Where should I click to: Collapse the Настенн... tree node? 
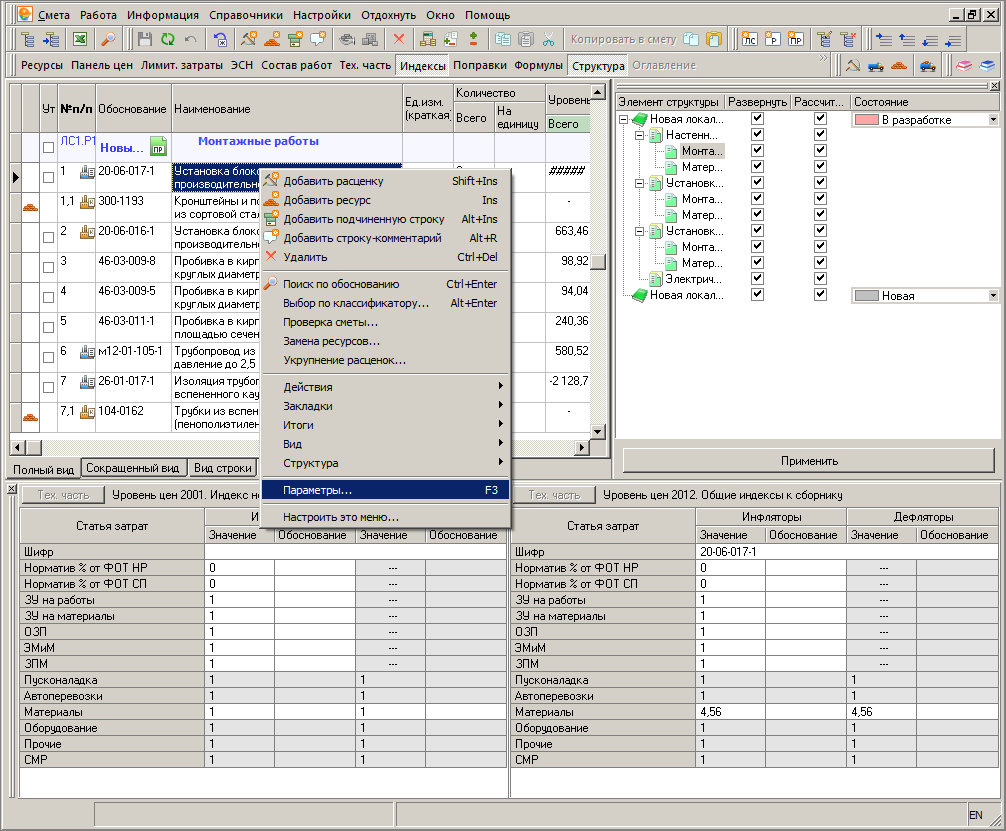click(639, 135)
